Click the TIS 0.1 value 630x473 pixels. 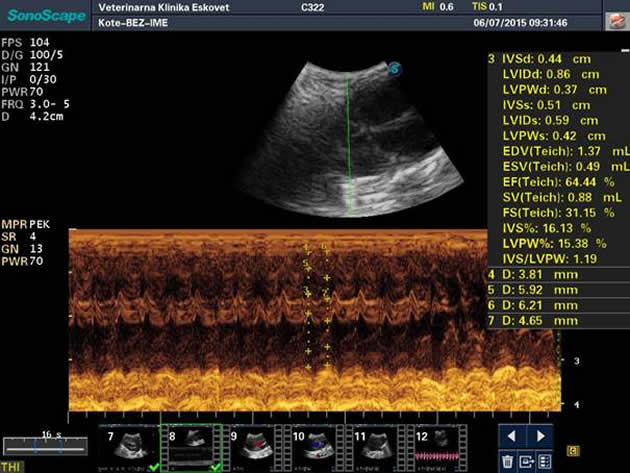(x=487, y=7)
